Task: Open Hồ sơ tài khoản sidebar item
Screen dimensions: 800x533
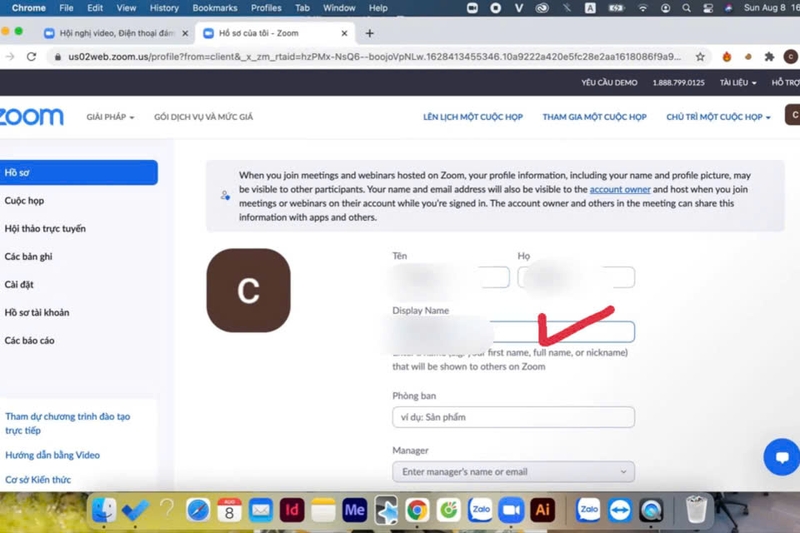Action: pos(37,313)
